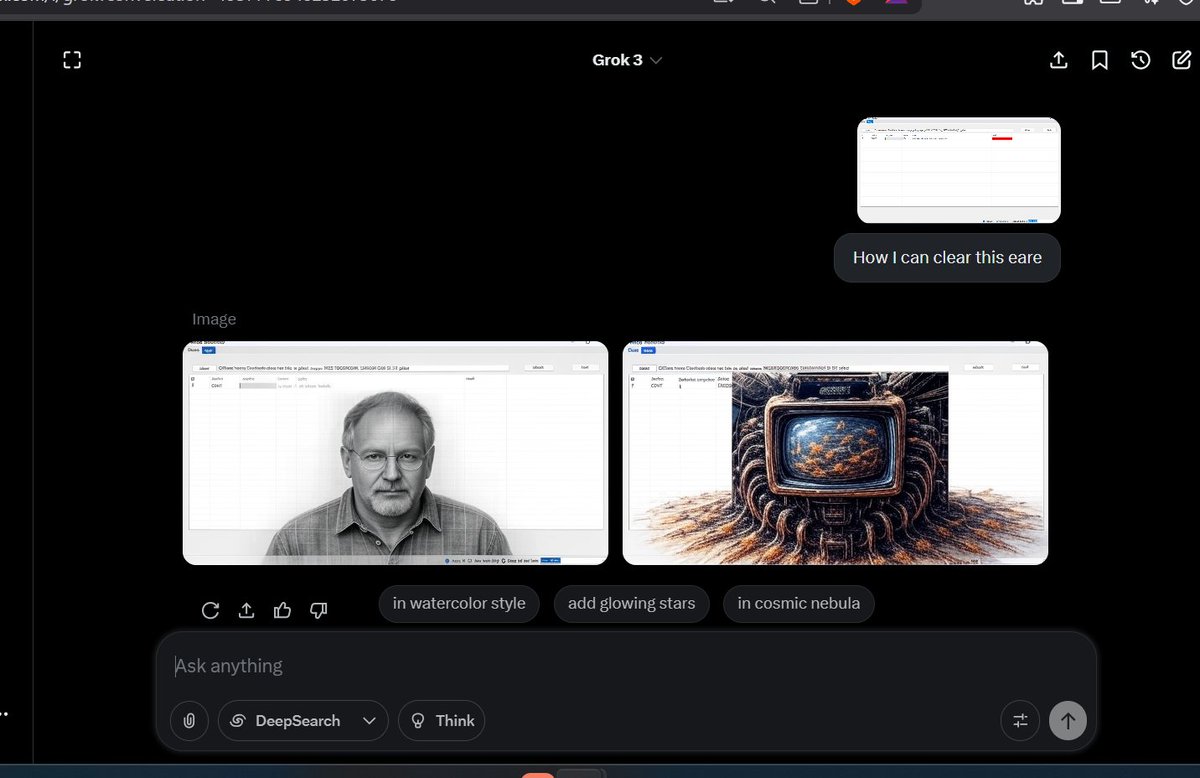Image resolution: width=1200 pixels, height=778 pixels.
Task: Open generated image of retro television
Action: coord(835,453)
